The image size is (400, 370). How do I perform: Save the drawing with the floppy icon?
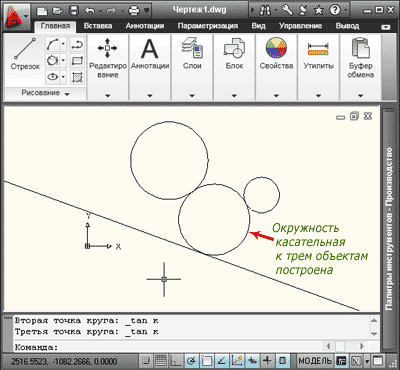coord(74,11)
